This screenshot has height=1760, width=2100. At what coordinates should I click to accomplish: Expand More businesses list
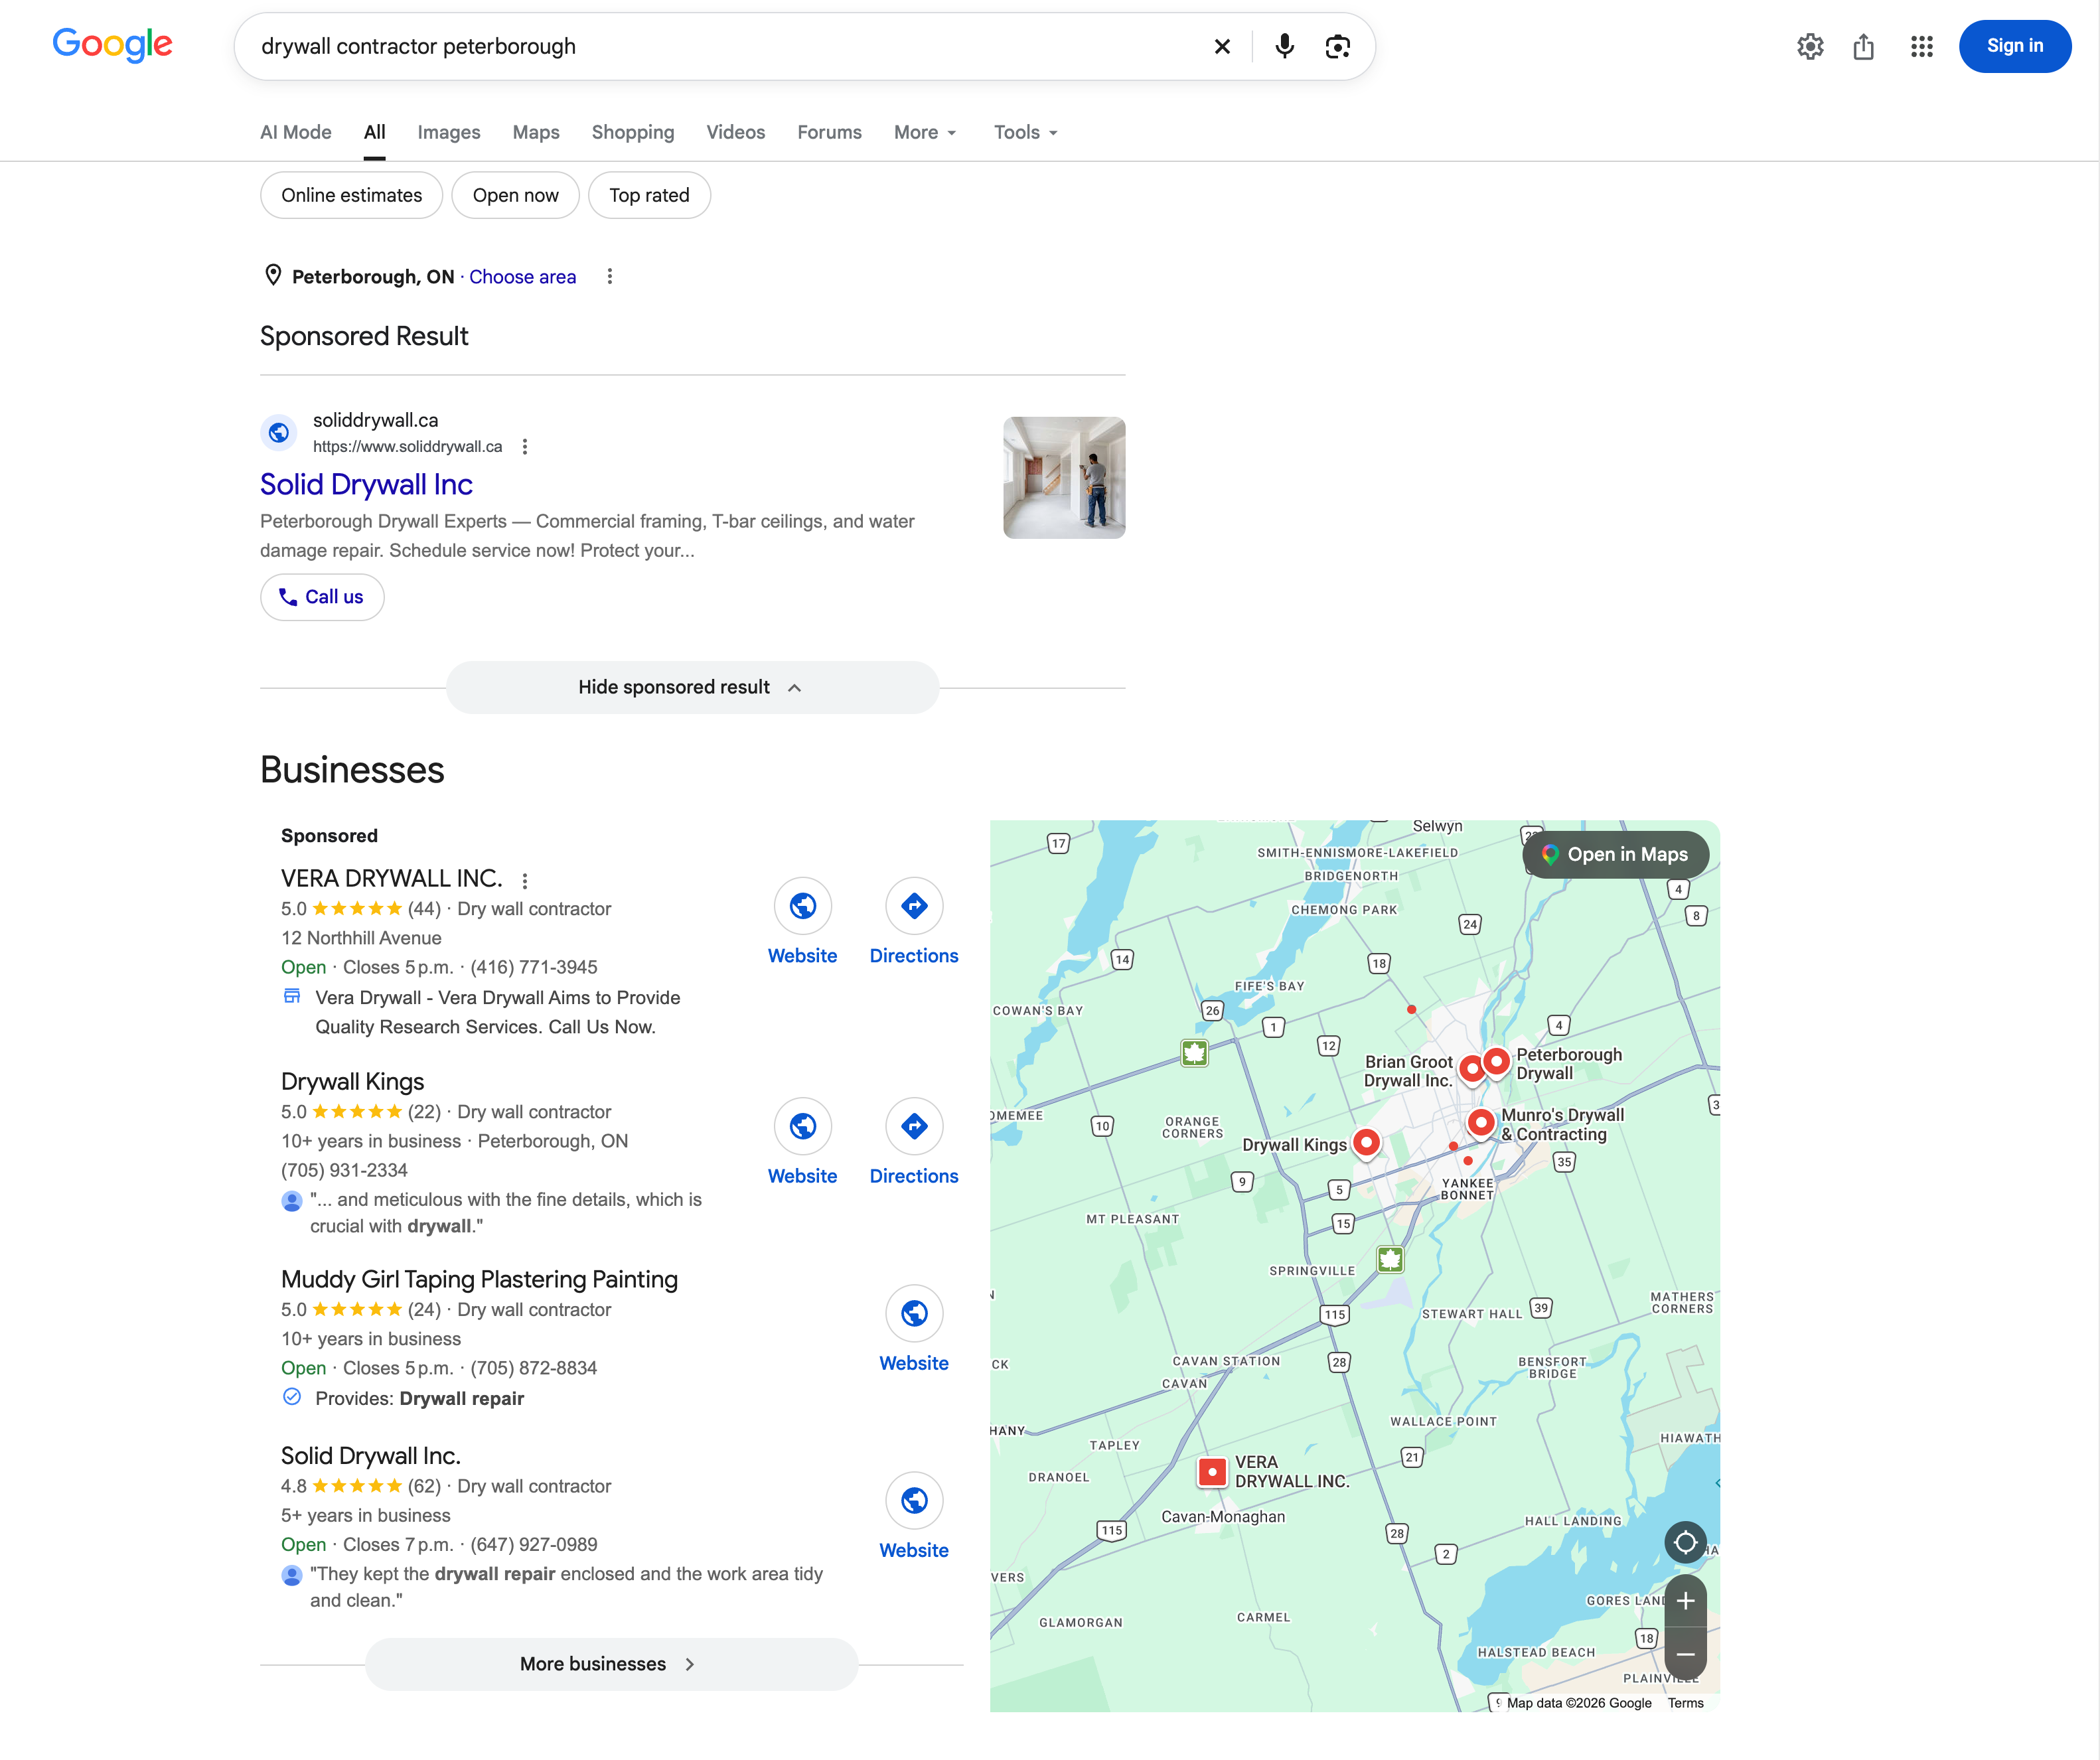(611, 1664)
